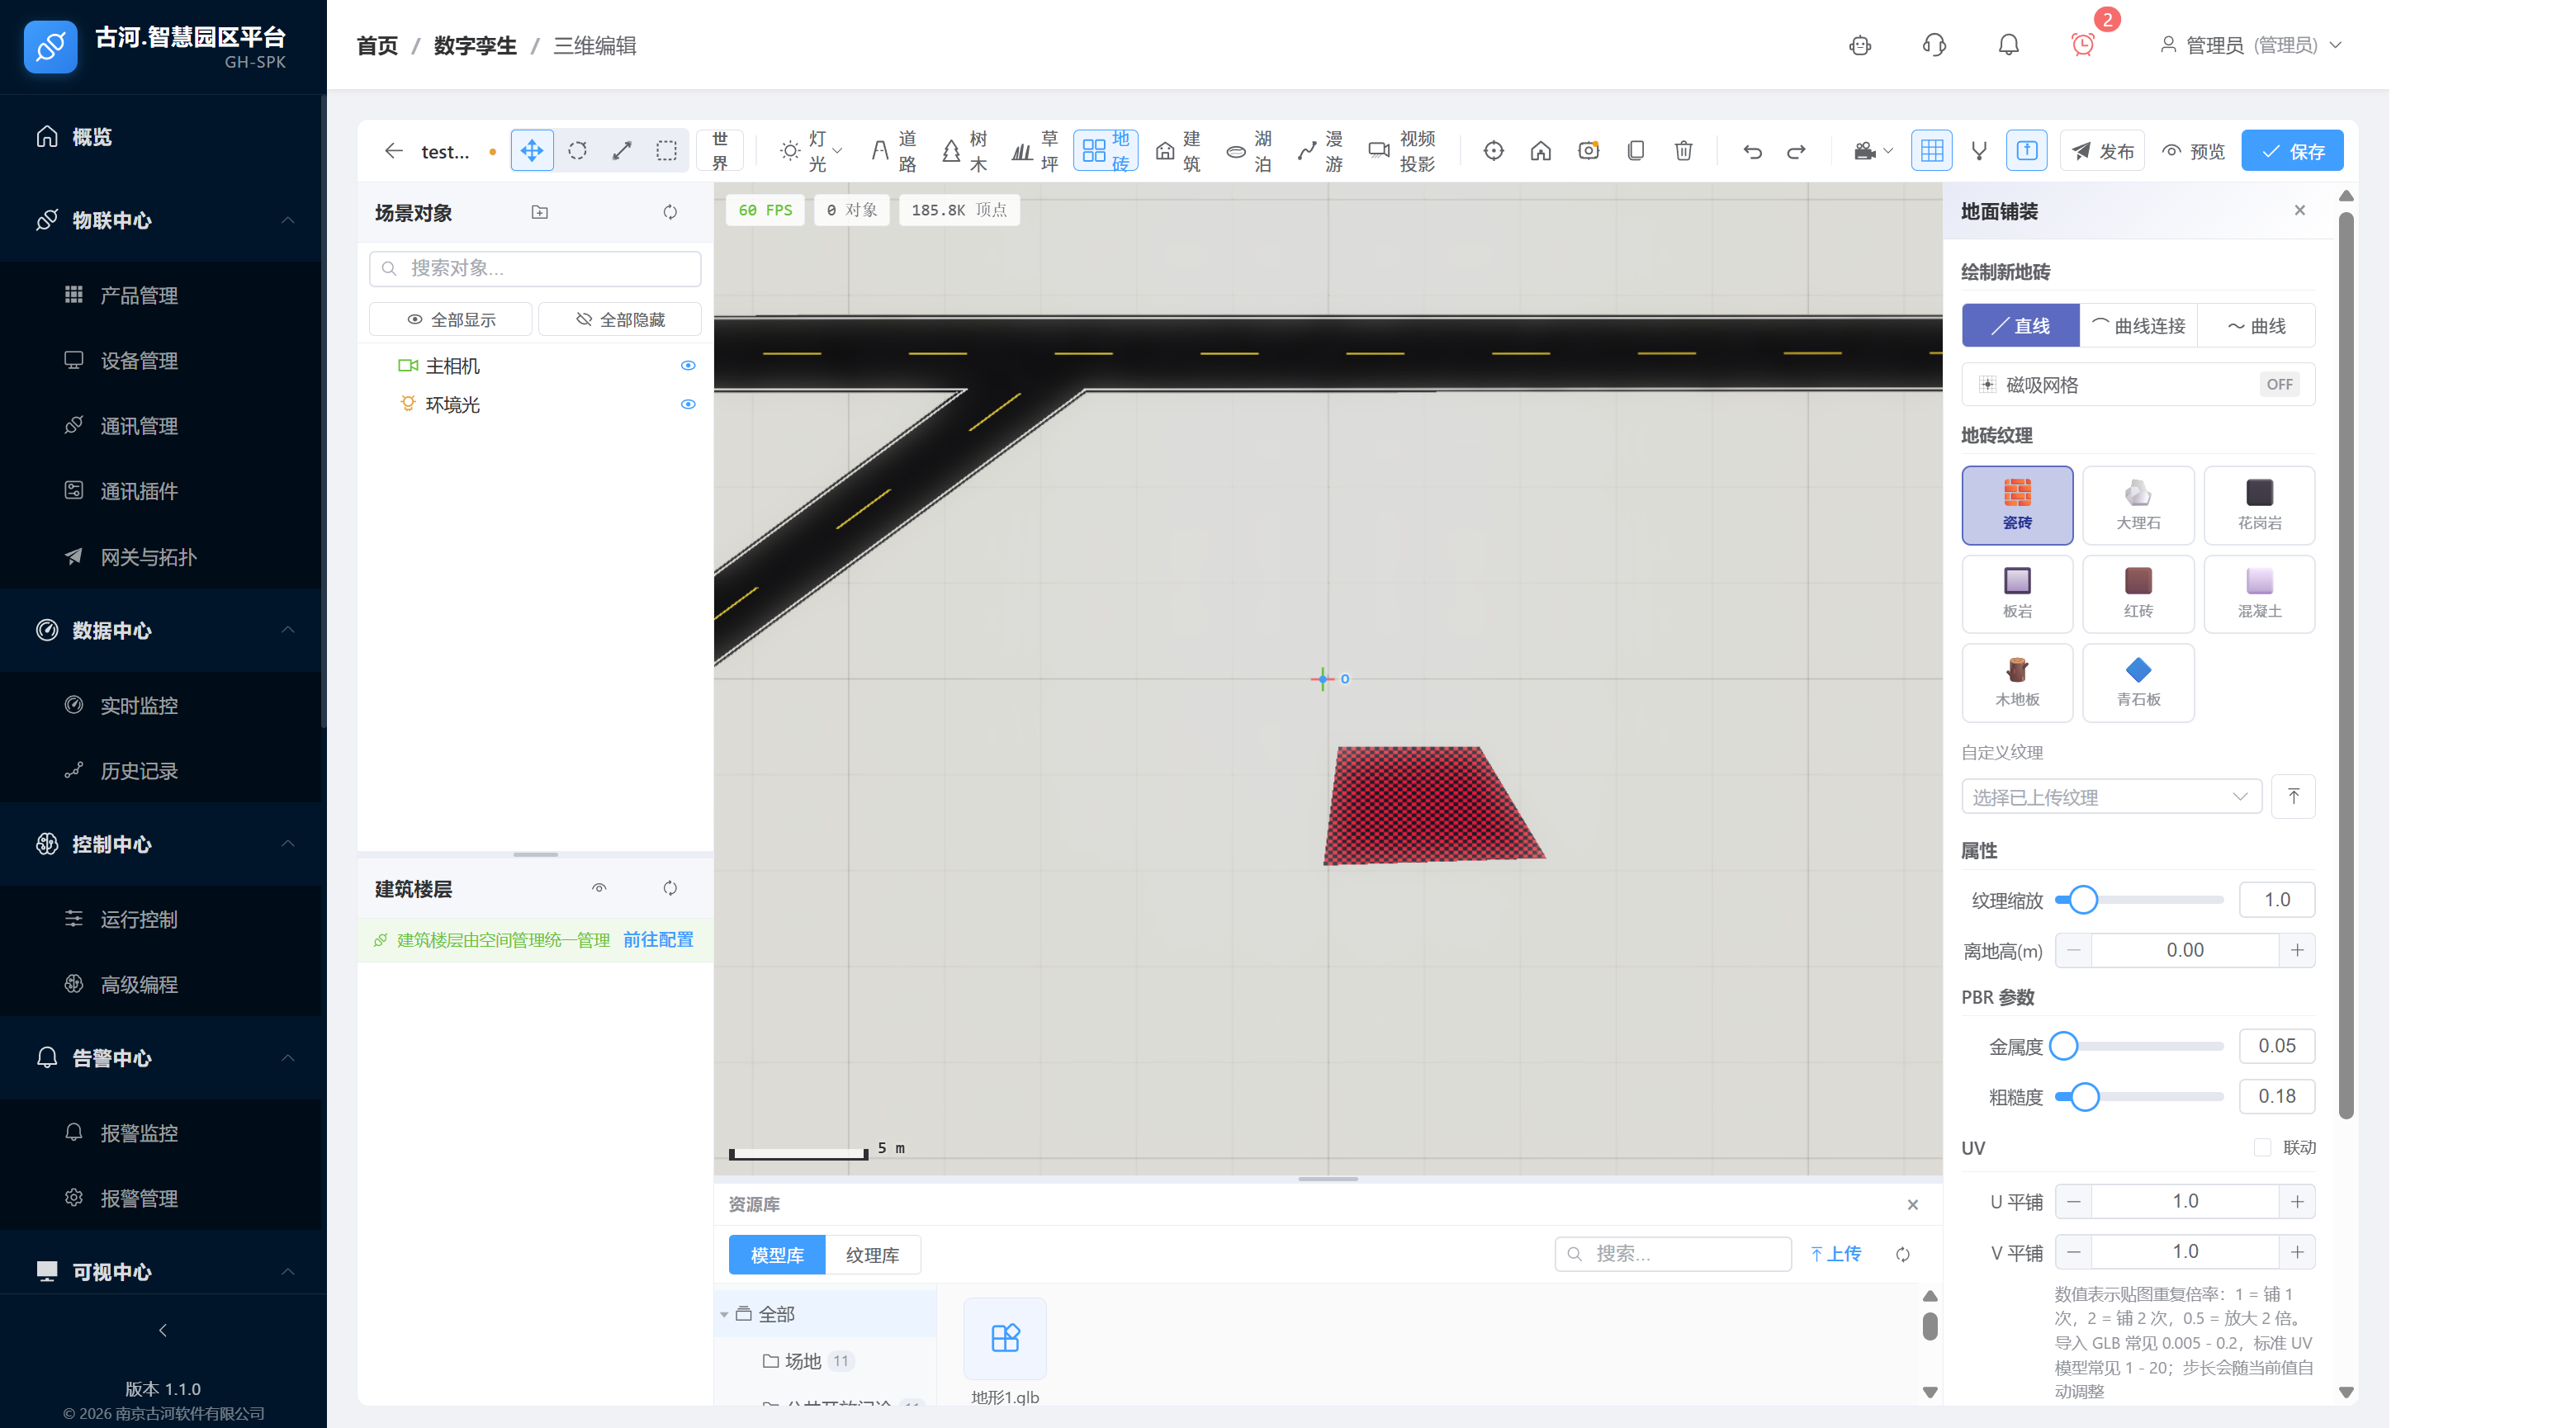Image resolution: width=2576 pixels, height=1428 pixels.
Task: Follow the 前往配置 link
Action: tap(657, 940)
